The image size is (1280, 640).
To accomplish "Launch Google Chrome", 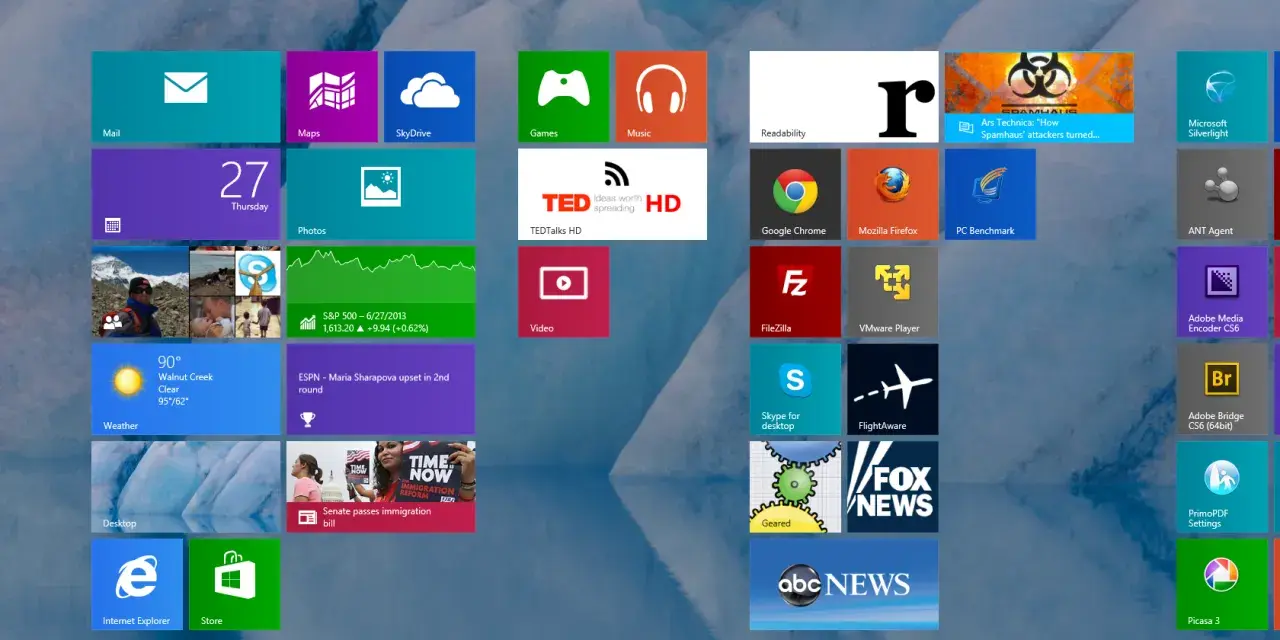I will coord(795,195).
